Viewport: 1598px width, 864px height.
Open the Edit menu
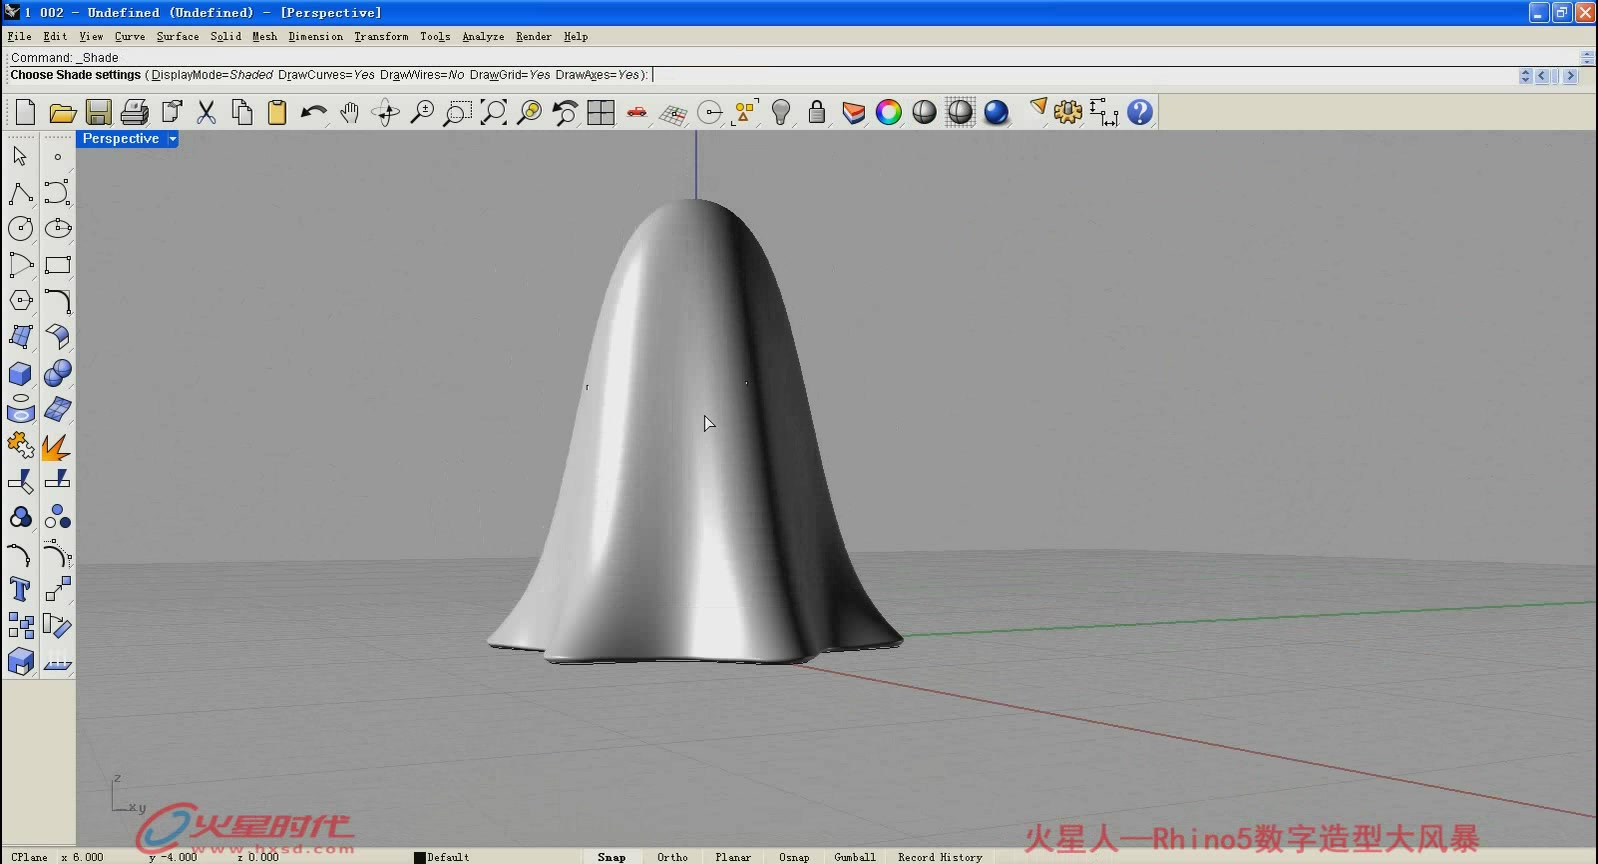point(55,36)
